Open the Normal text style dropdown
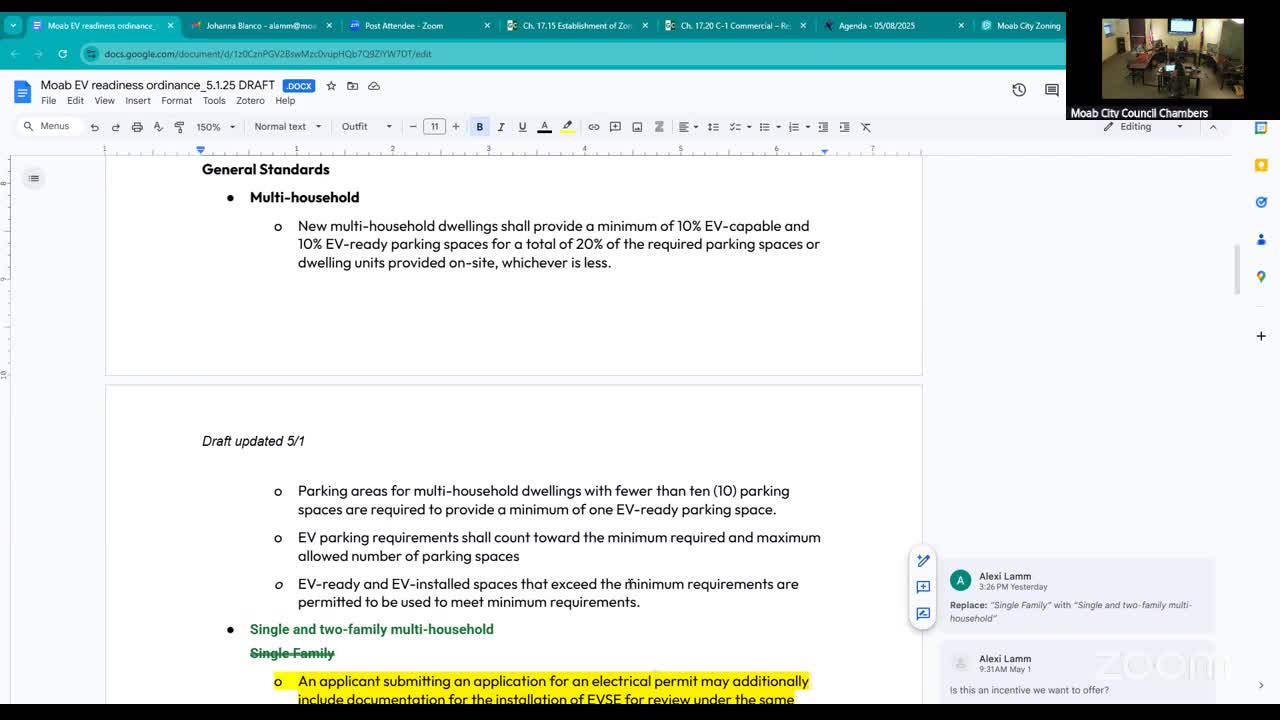 coord(288,127)
